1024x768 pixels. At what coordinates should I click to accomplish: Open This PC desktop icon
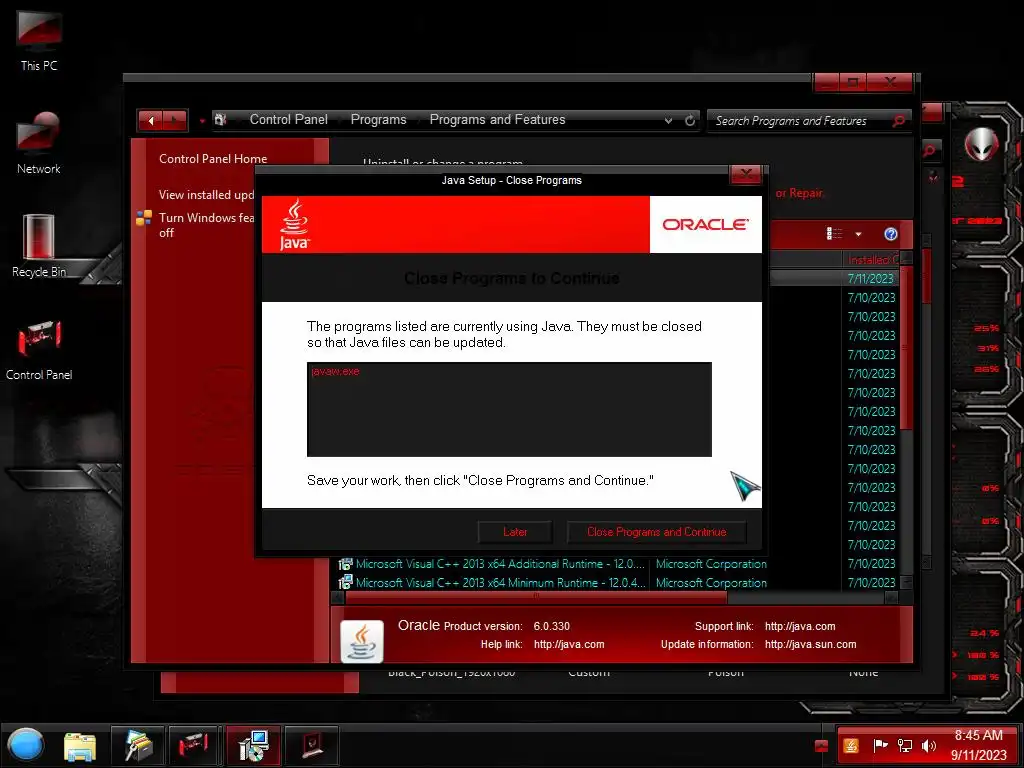[x=39, y=39]
